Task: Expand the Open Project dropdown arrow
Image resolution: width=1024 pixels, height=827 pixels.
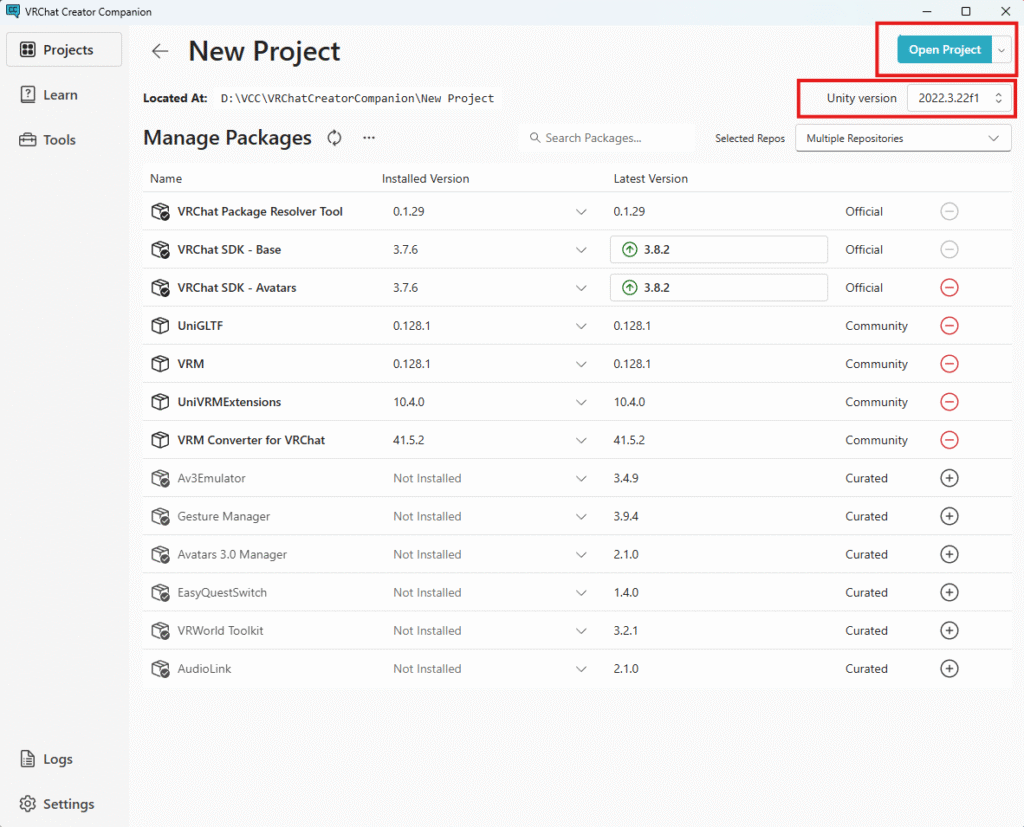Action: point(1001,50)
